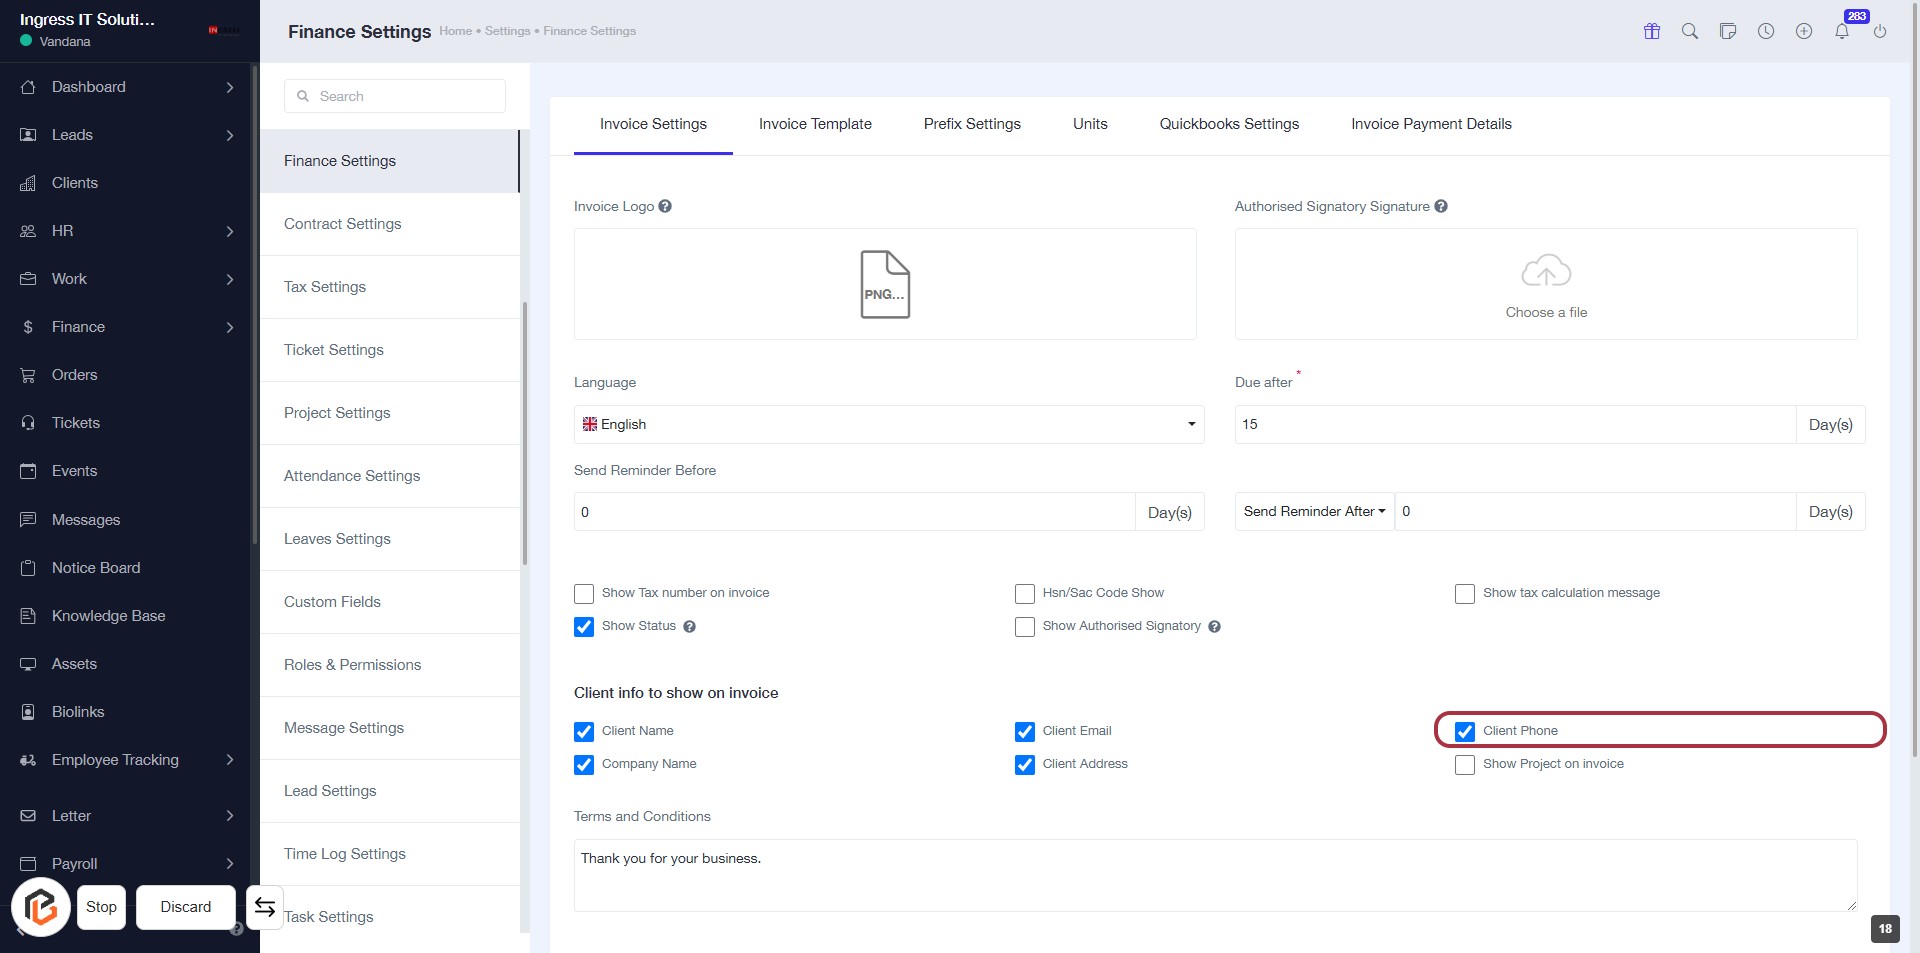Open the search magnifier in header
The height and width of the screenshot is (953, 1920).
(1689, 31)
